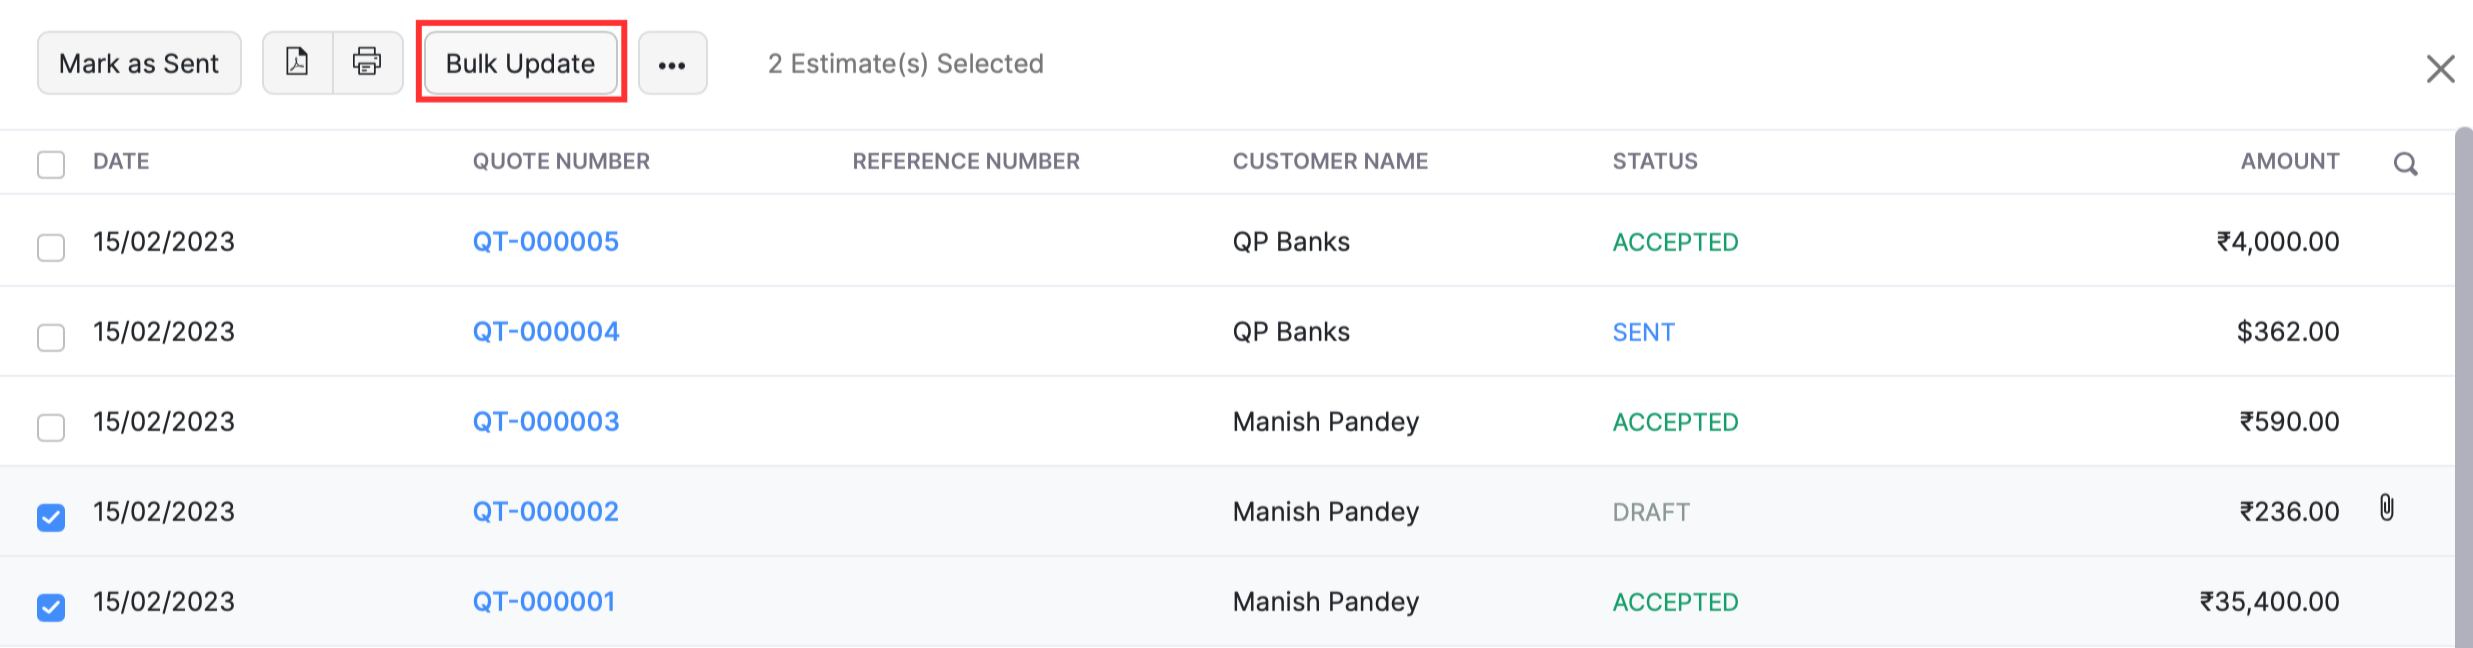The width and height of the screenshot is (2473, 648).
Task: Click the PDF export icon
Action: click(x=297, y=63)
